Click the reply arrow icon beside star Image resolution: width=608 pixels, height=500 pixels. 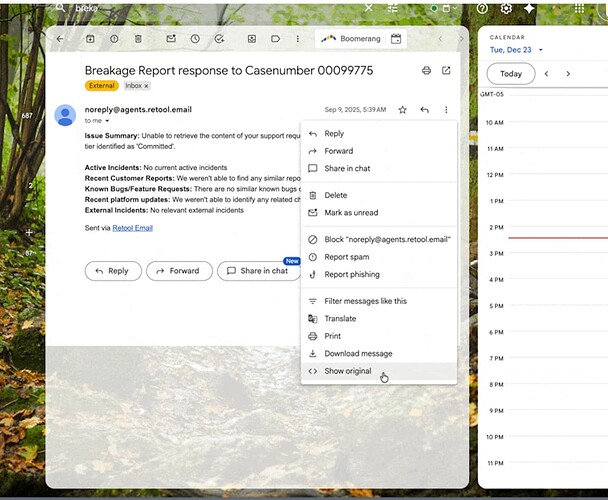coord(425,110)
